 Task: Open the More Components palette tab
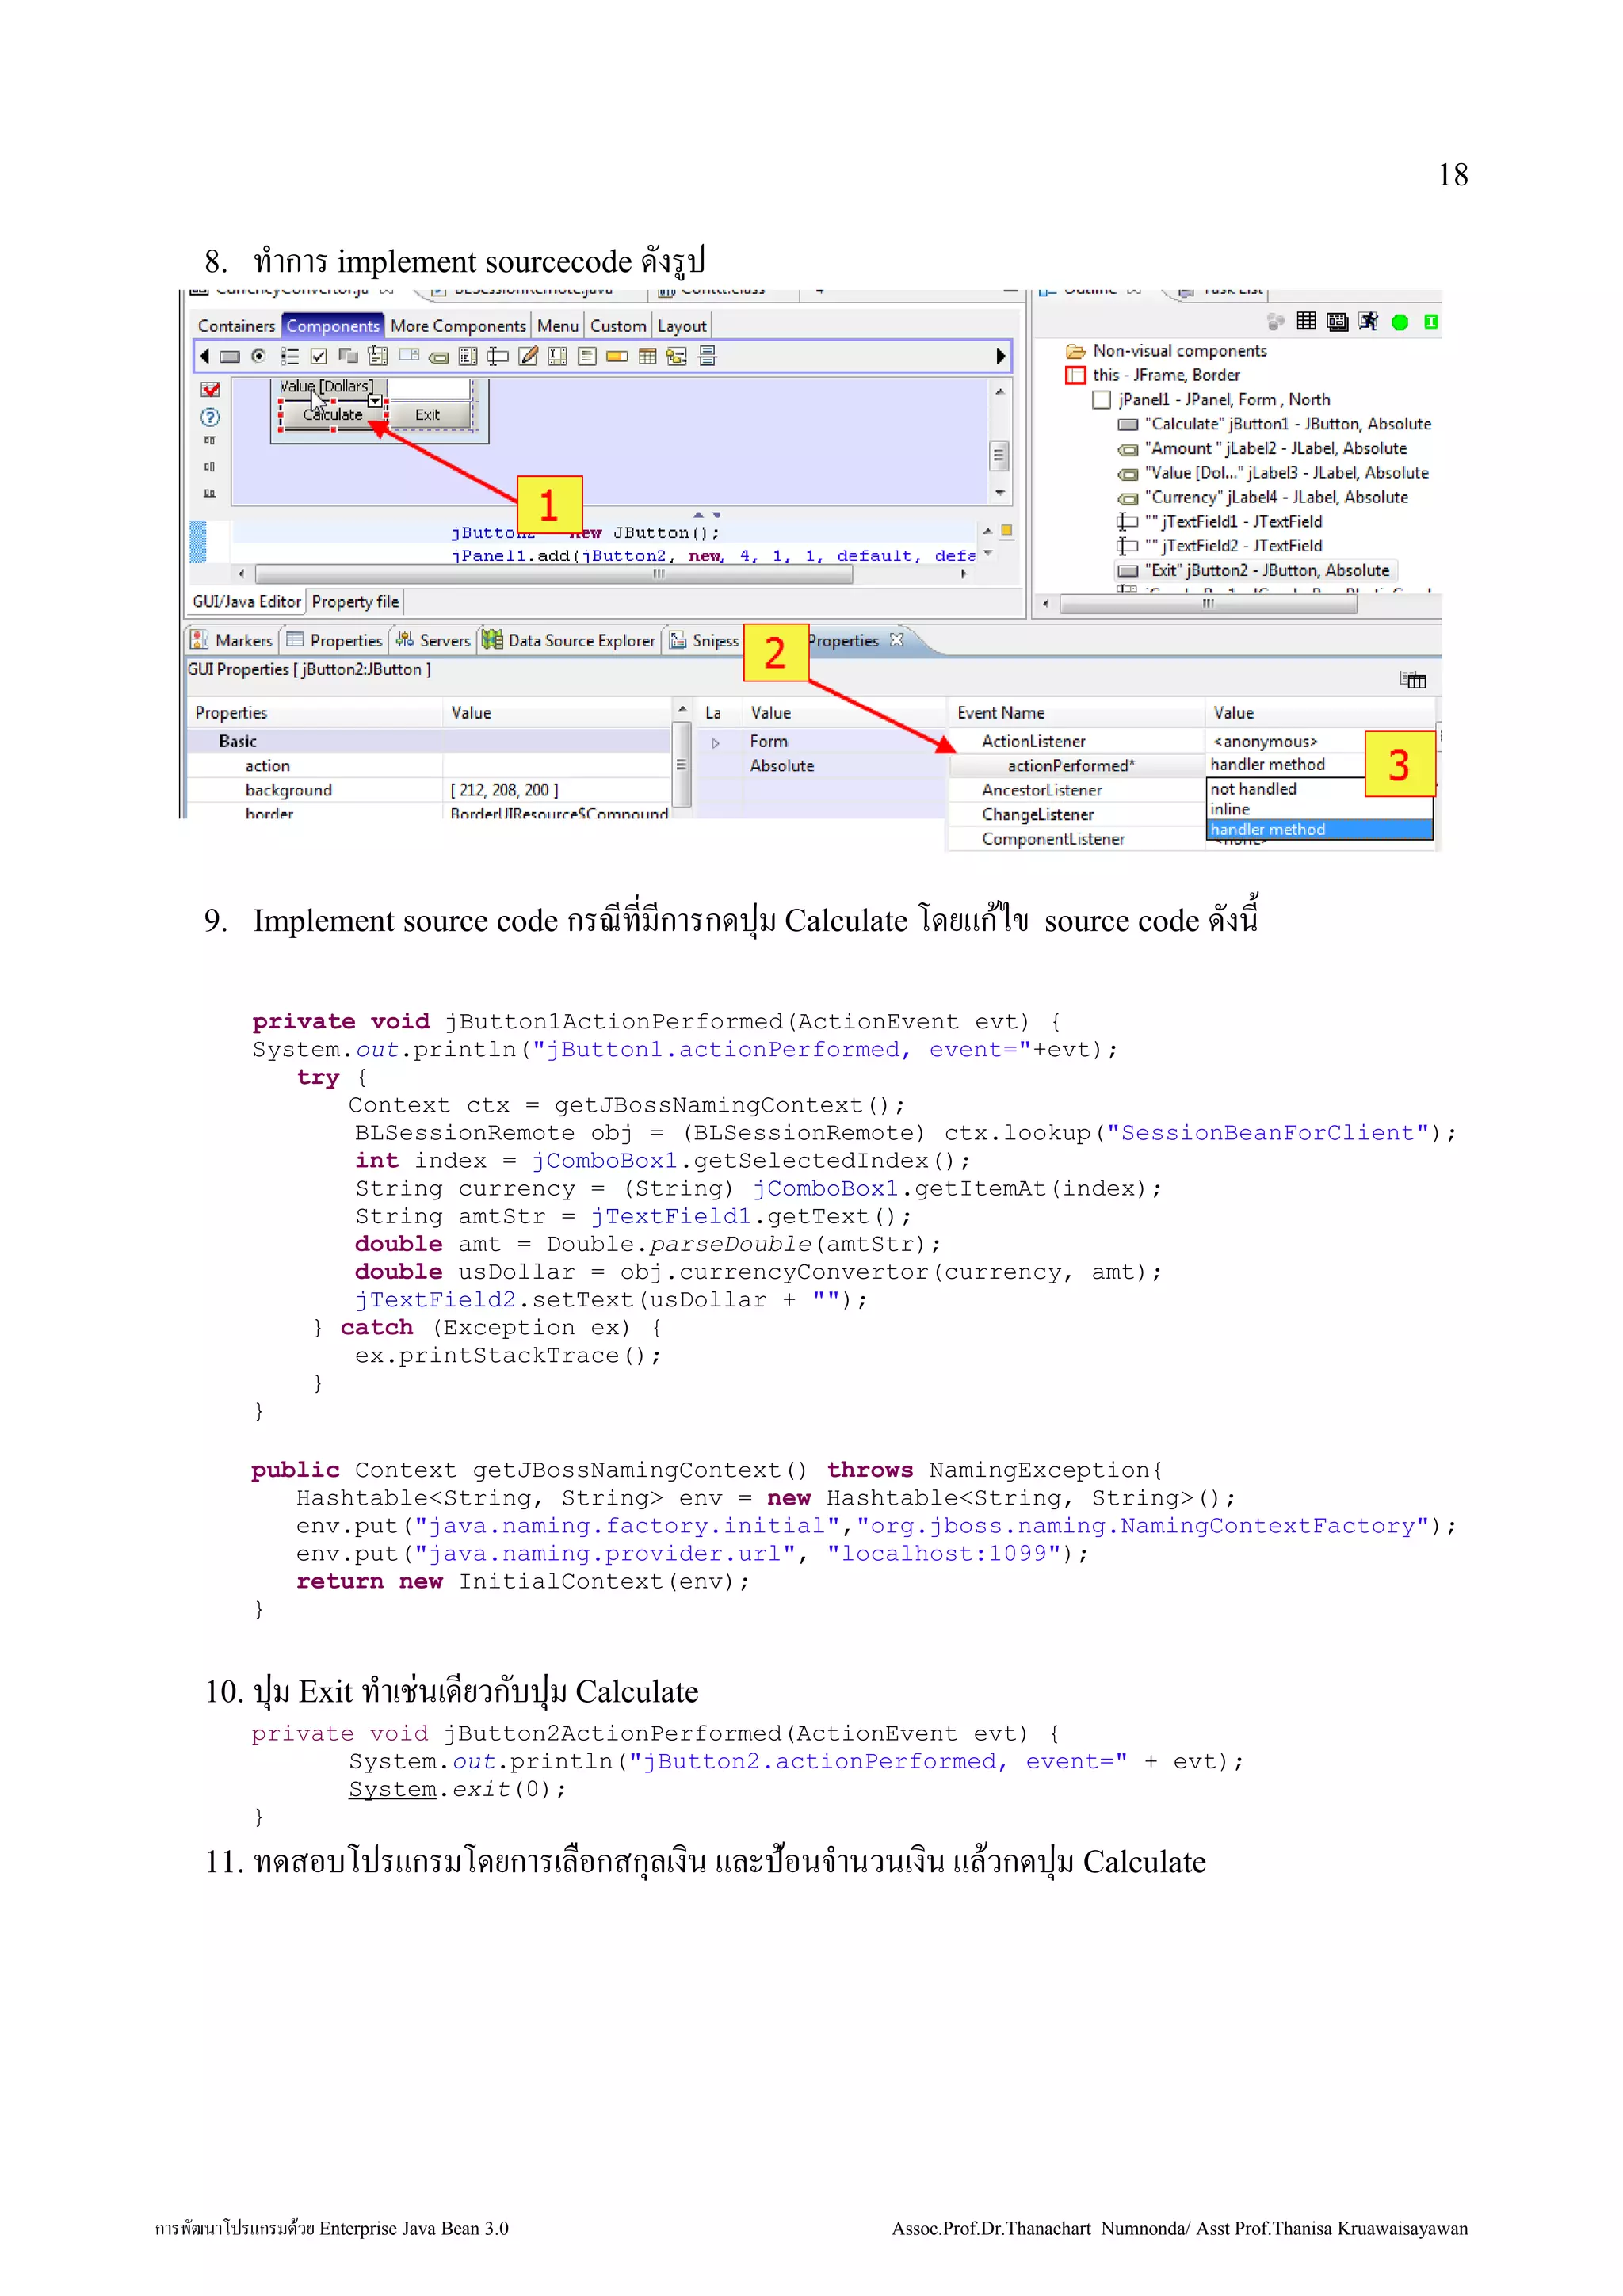pyautogui.click(x=458, y=326)
